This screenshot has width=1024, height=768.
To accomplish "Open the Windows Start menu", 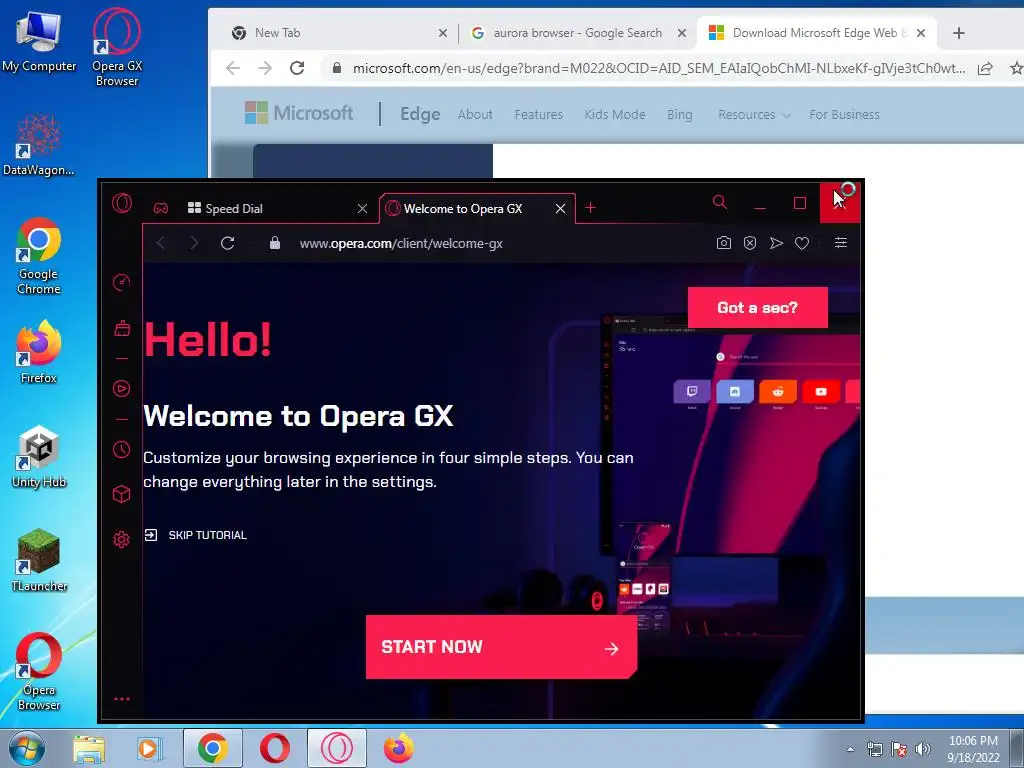I will tap(27, 748).
